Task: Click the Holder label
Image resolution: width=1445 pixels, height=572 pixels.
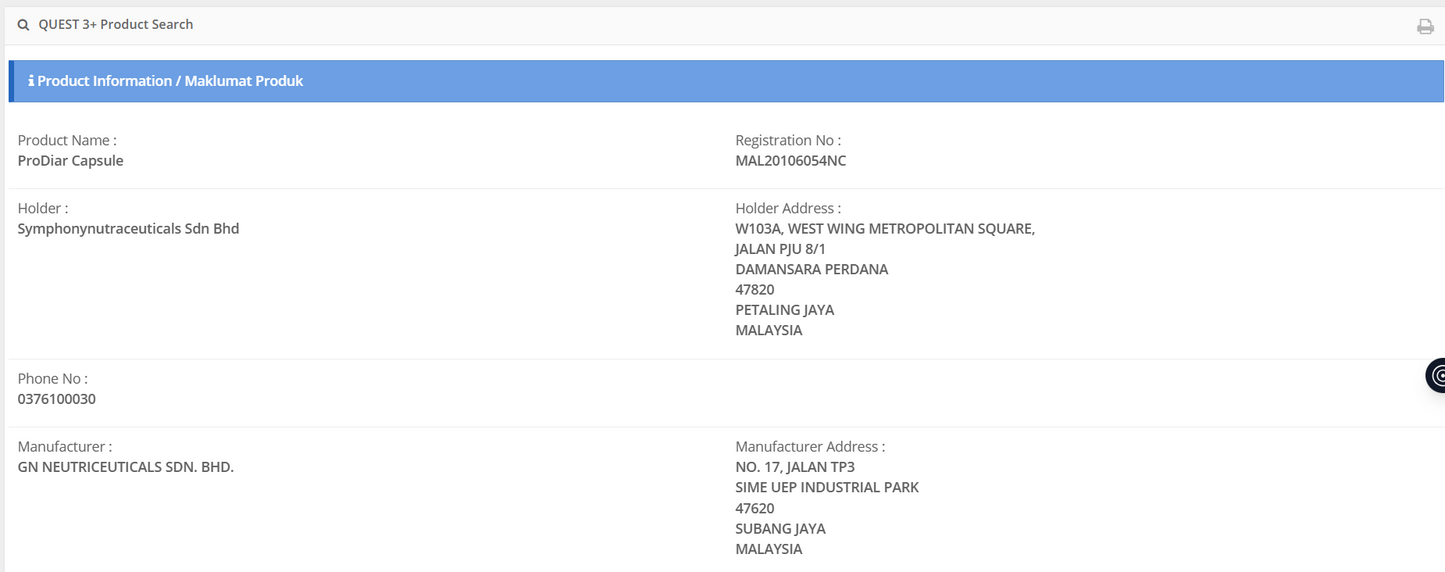Action: coord(43,209)
